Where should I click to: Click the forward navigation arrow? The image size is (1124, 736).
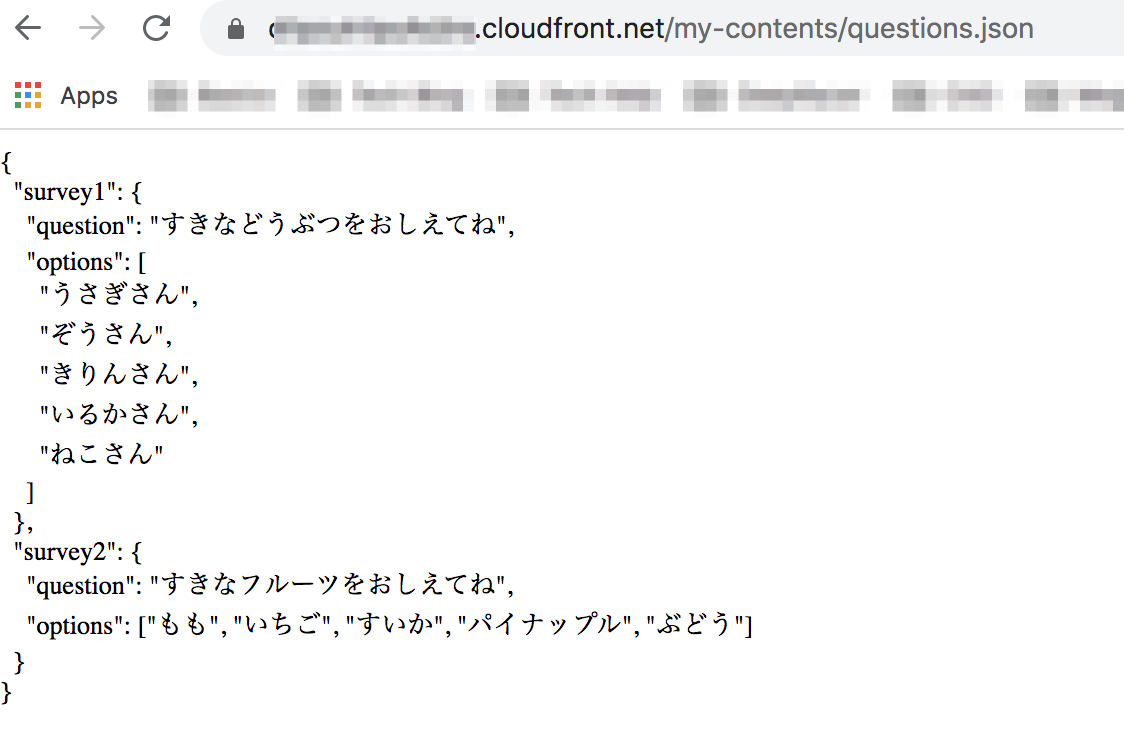(x=92, y=29)
